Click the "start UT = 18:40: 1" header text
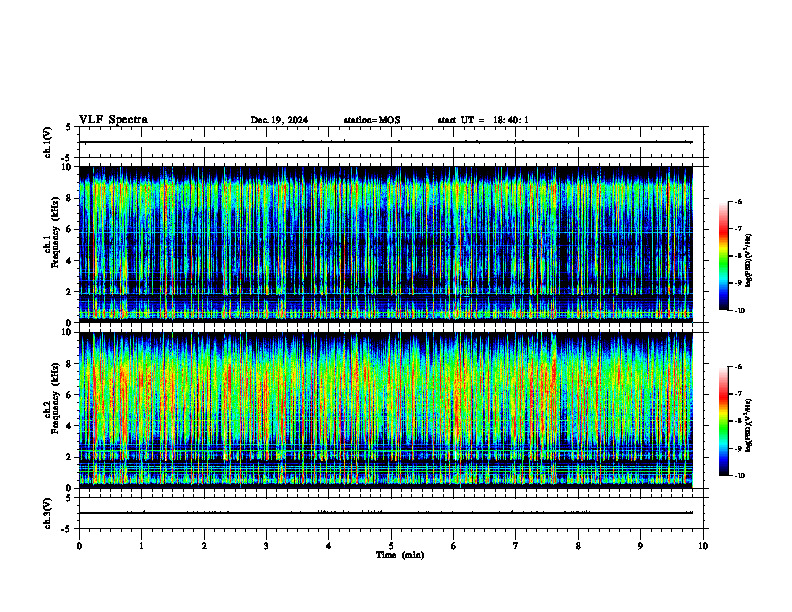The image size is (792, 612). [x=483, y=120]
